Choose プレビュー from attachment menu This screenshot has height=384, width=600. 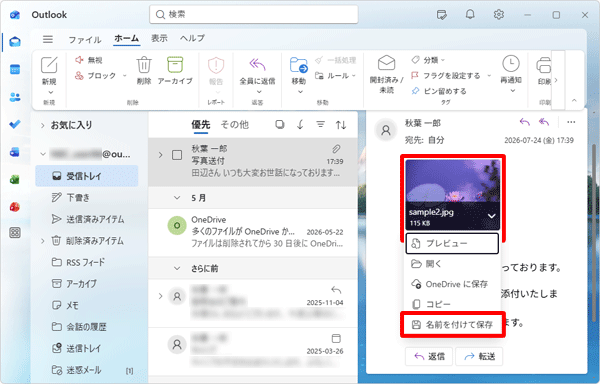pos(452,243)
